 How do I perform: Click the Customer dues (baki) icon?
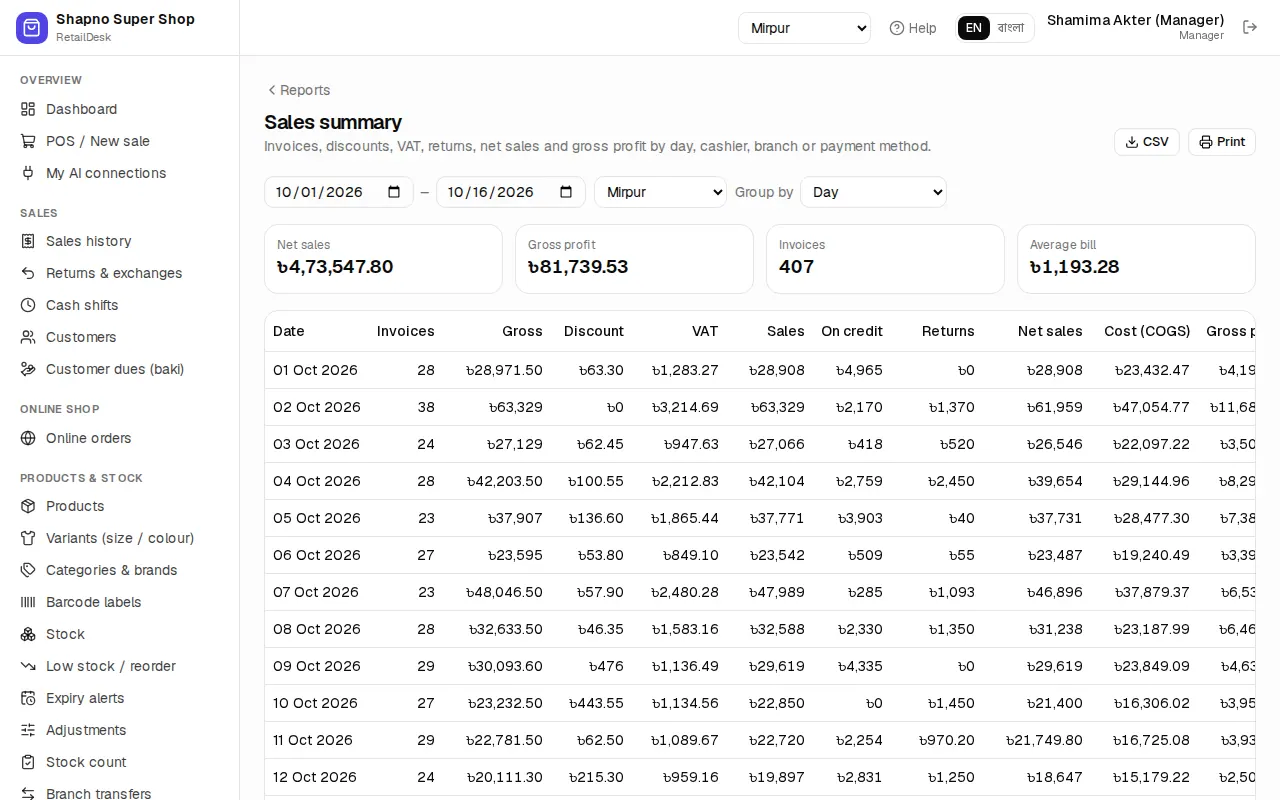28,369
